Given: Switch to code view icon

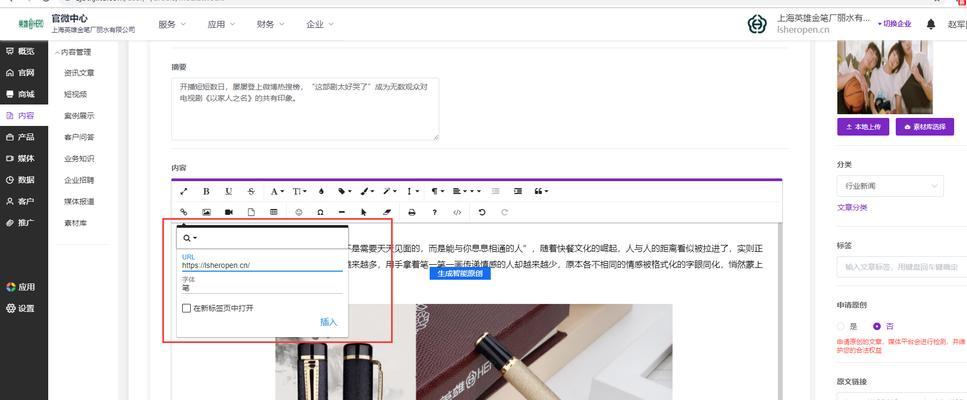Looking at the screenshot, I should pyautogui.click(x=457, y=212).
